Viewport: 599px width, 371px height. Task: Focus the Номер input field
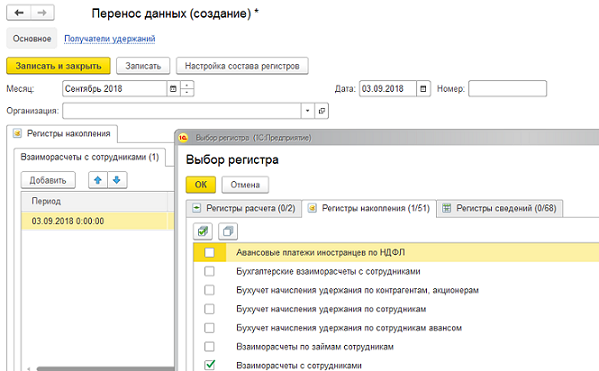click(508, 89)
